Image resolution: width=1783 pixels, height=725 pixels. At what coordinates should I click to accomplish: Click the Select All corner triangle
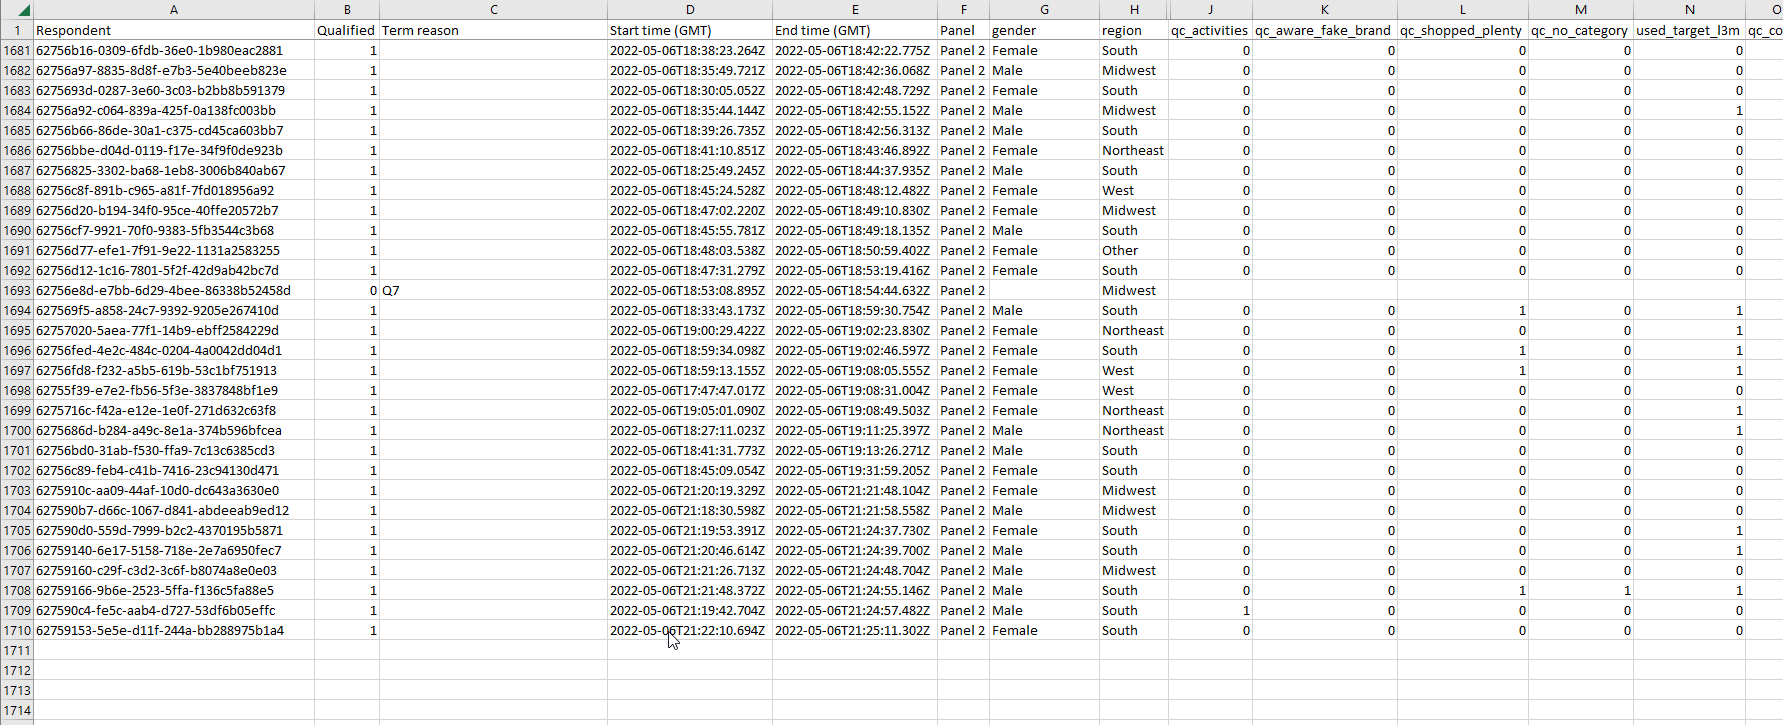coord(22,10)
